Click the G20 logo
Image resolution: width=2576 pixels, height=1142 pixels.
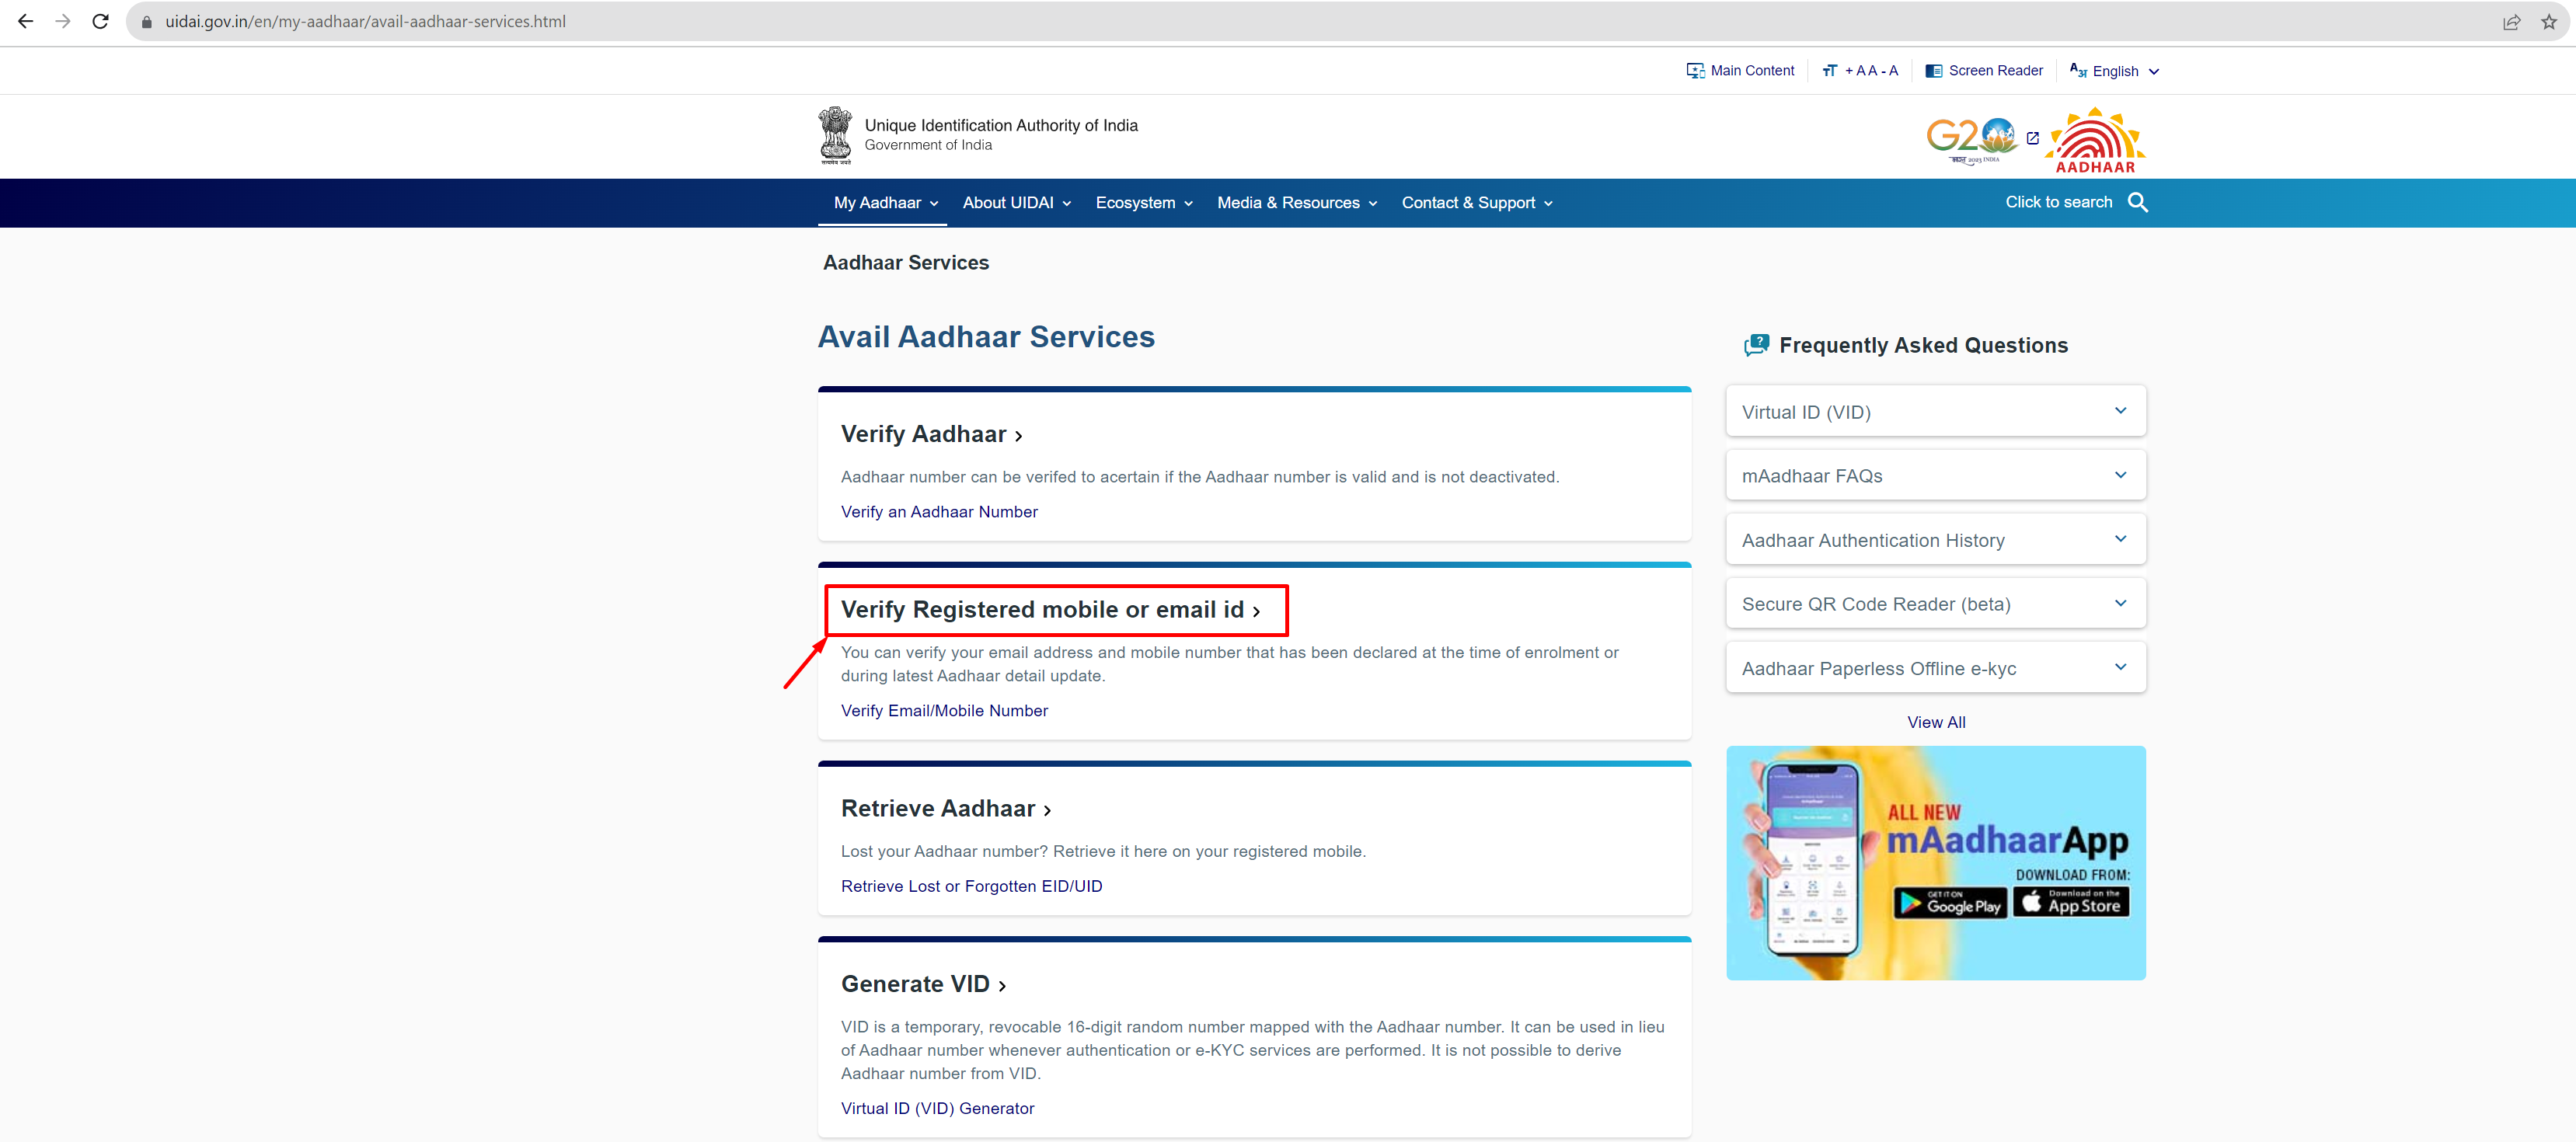click(1971, 141)
